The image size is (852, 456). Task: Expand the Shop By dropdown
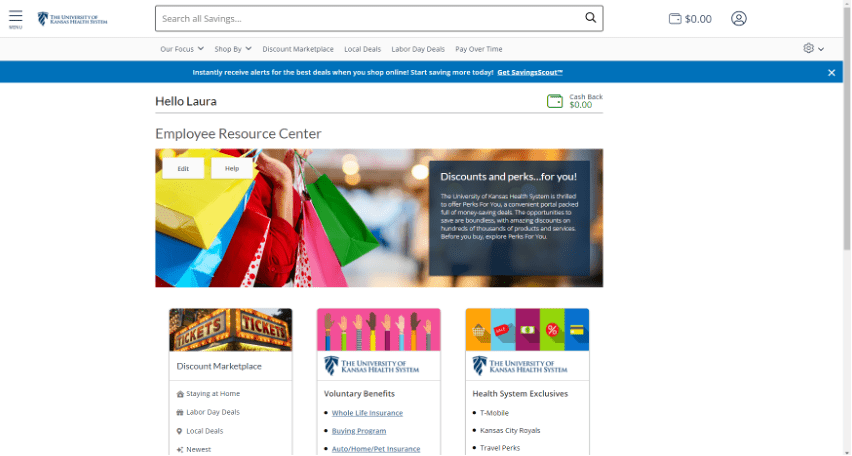233,49
